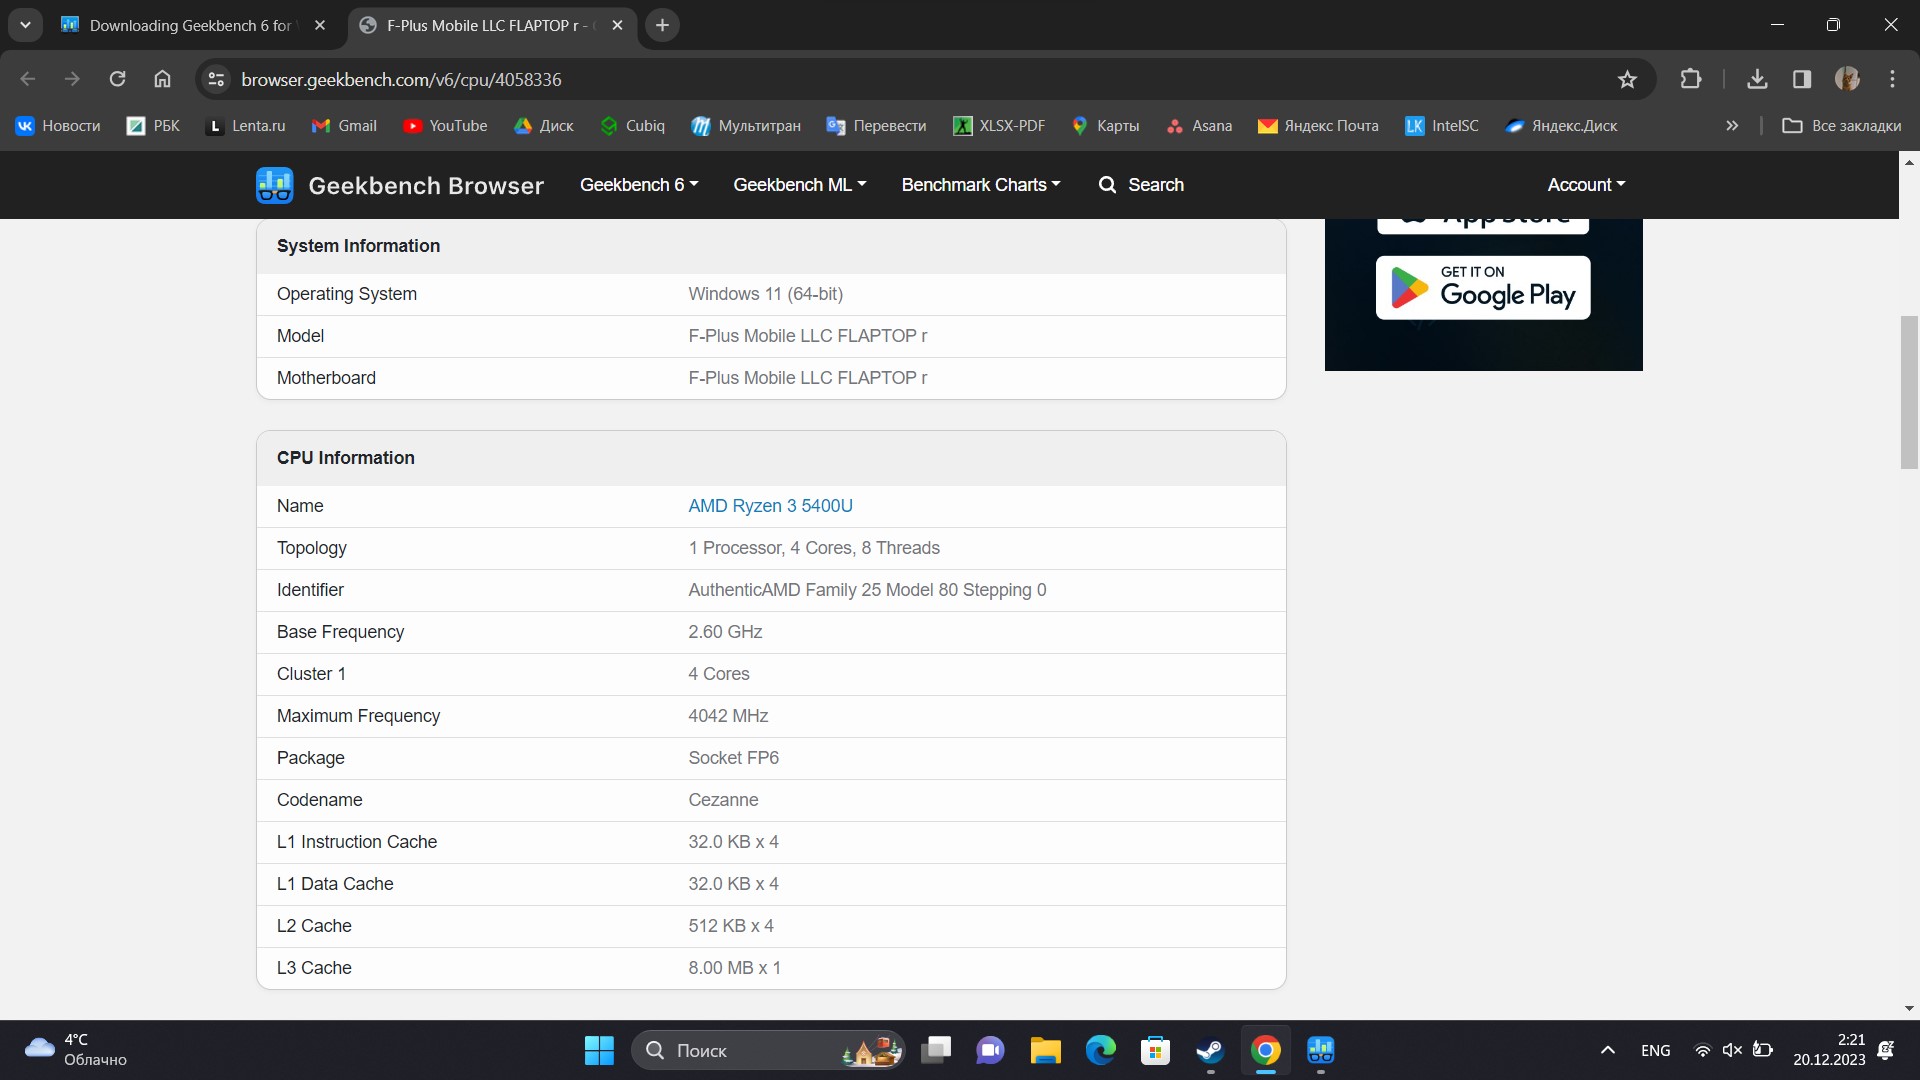This screenshot has height=1080, width=1920.
Task: Open the Account dropdown
Action: (1586, 185)
